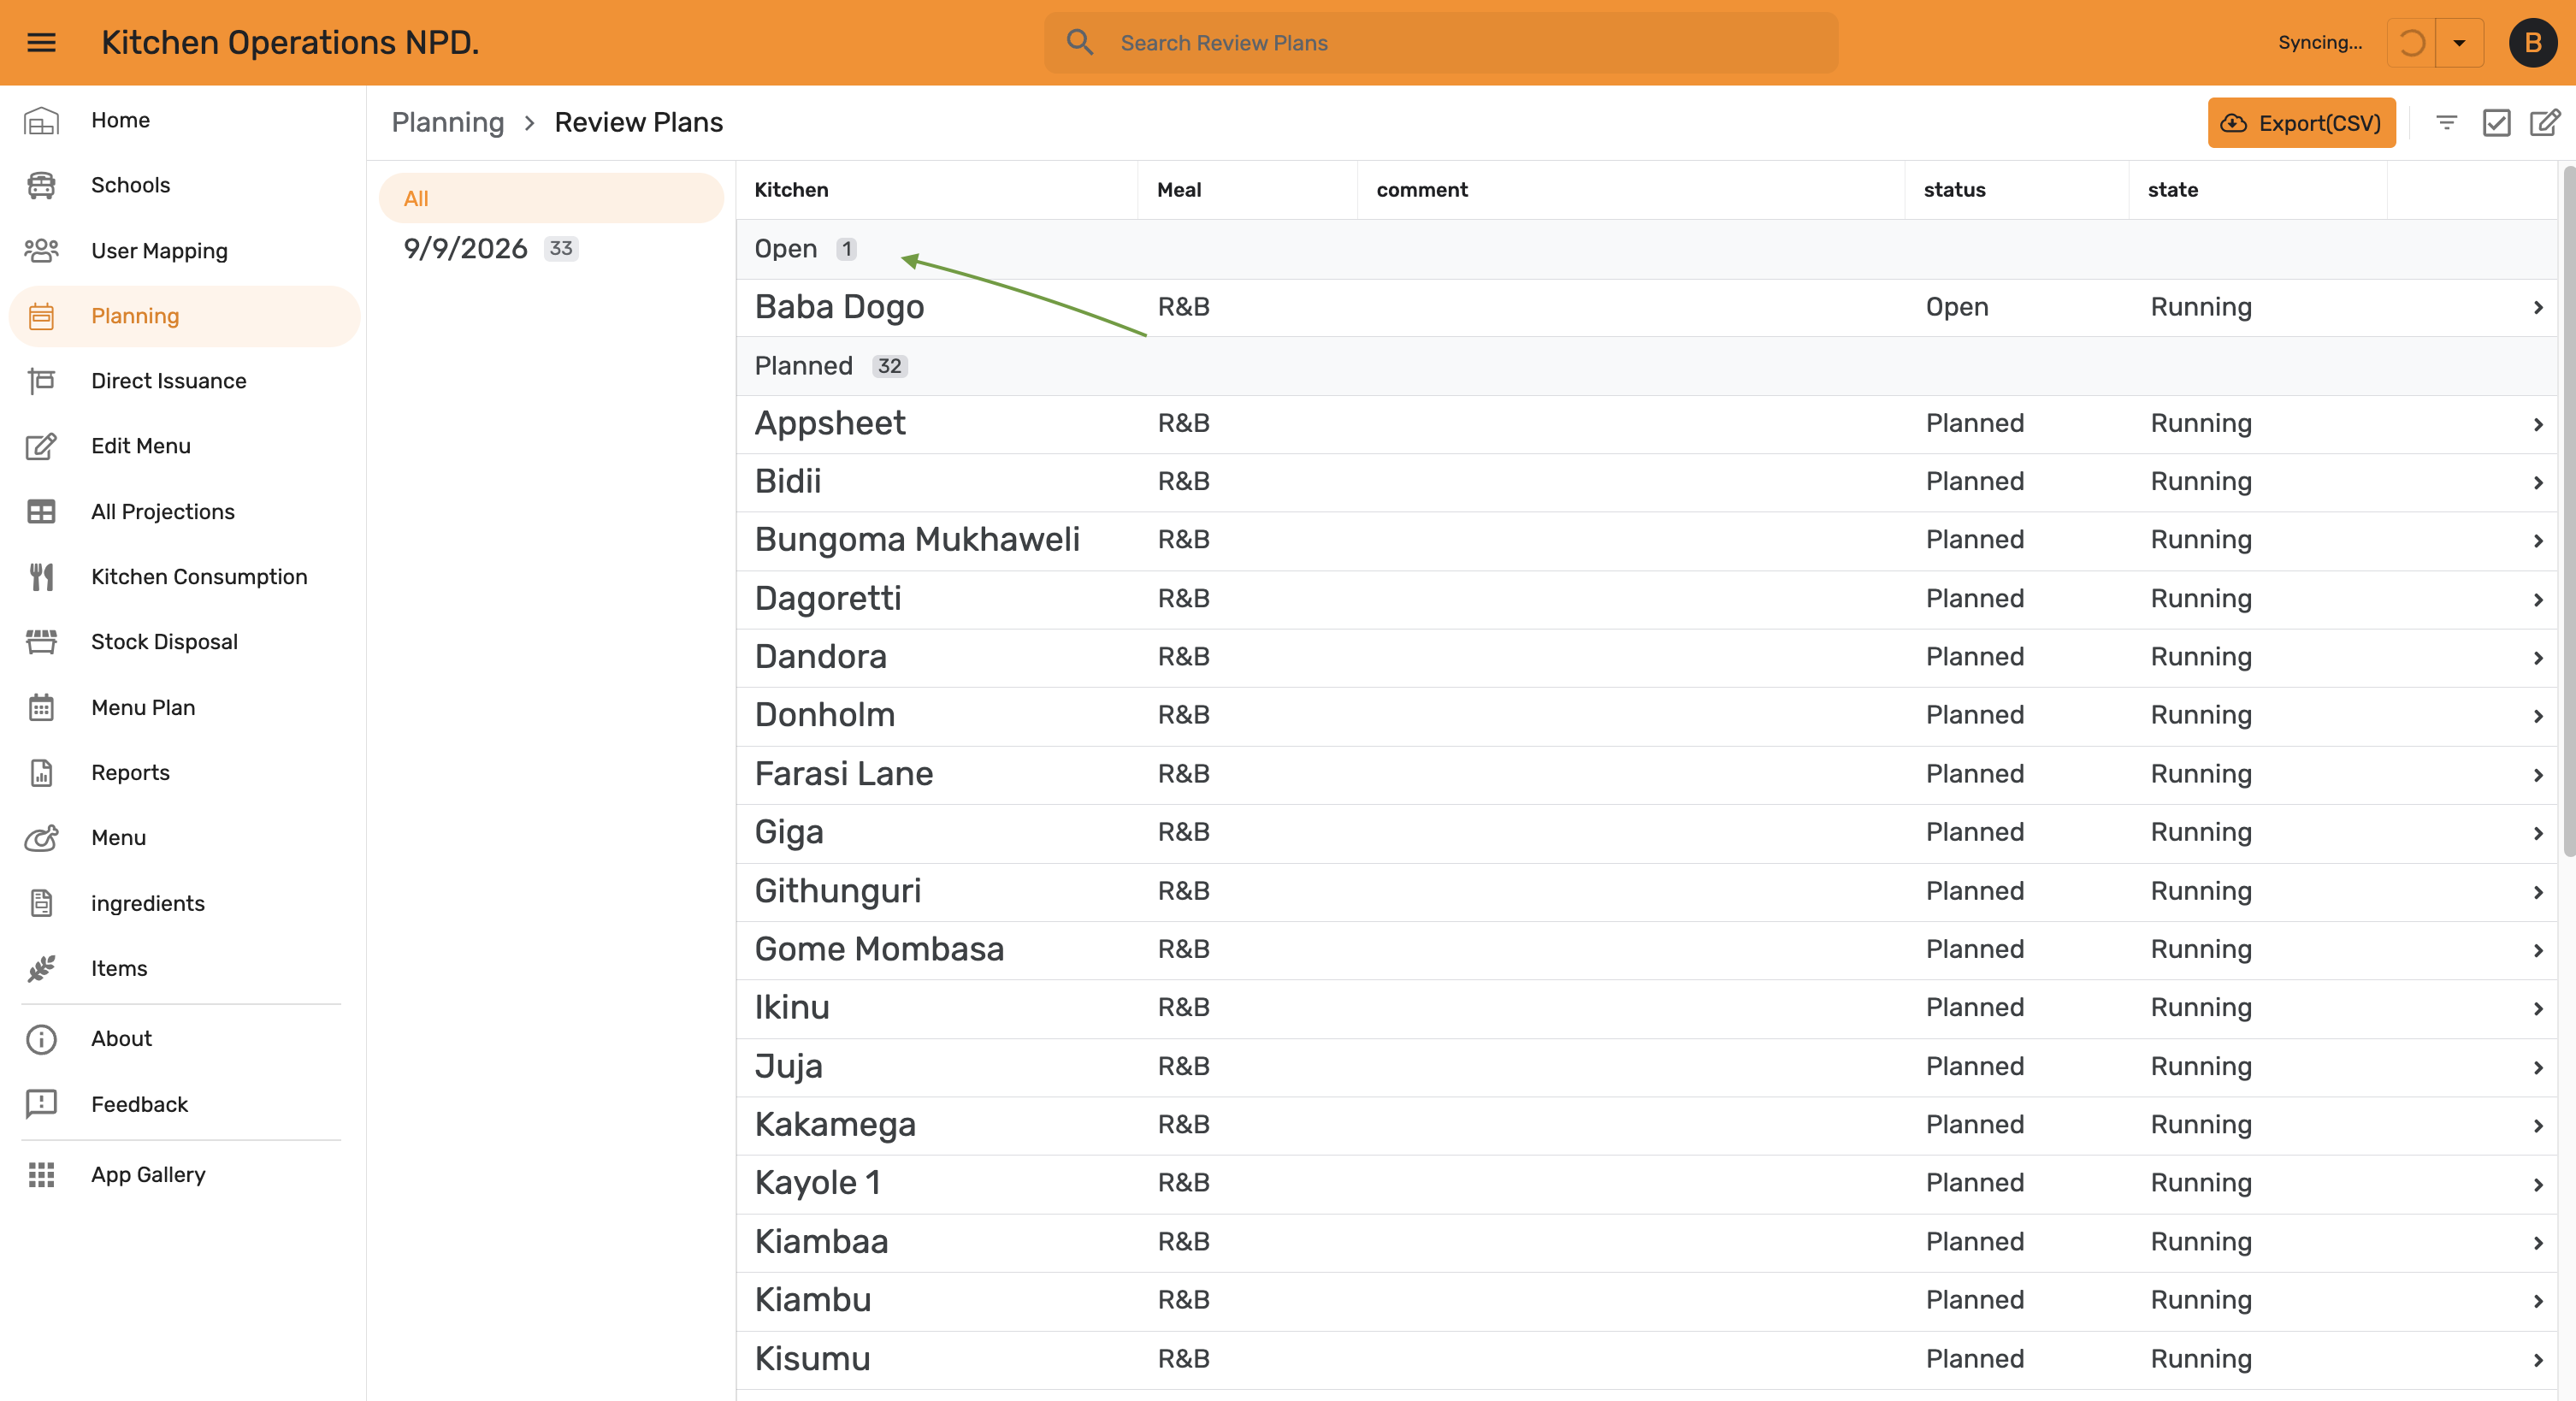Open the hamburger navigation menu

click(x=41, y=42)
